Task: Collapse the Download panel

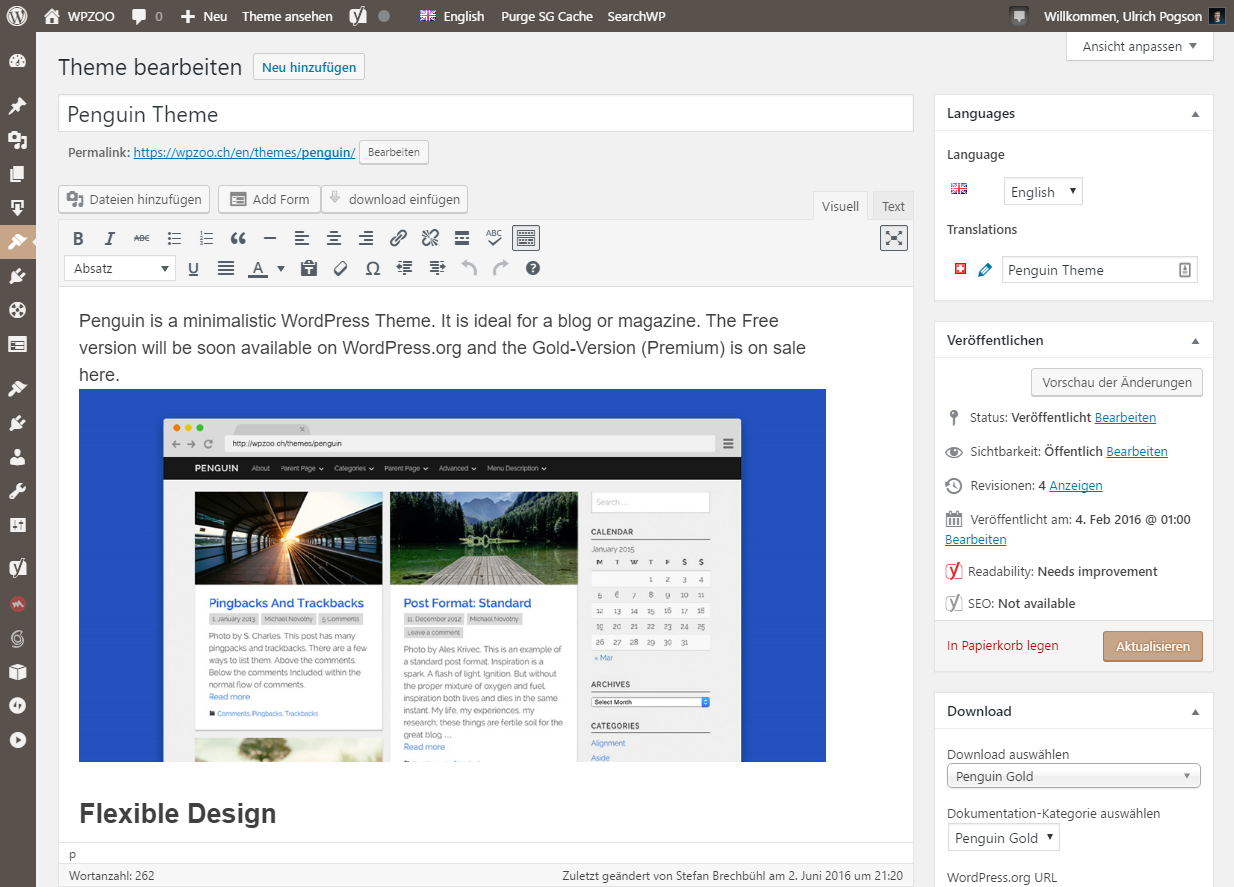Action: click(1195, 712)
